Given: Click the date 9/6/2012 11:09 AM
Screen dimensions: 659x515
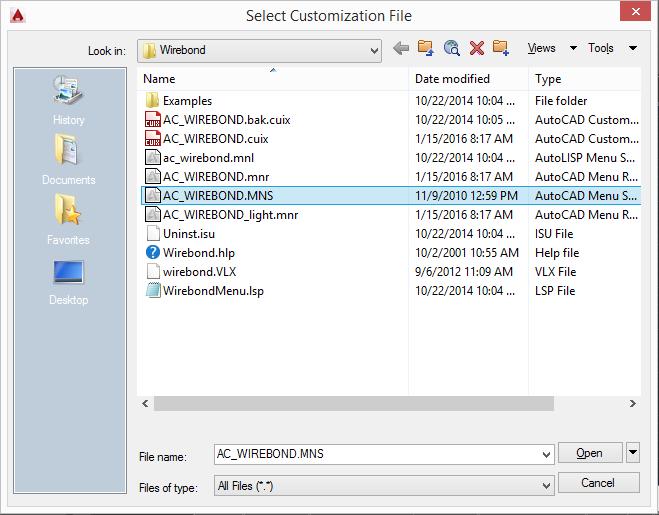Looking at the screenshot, I should 464,272.
